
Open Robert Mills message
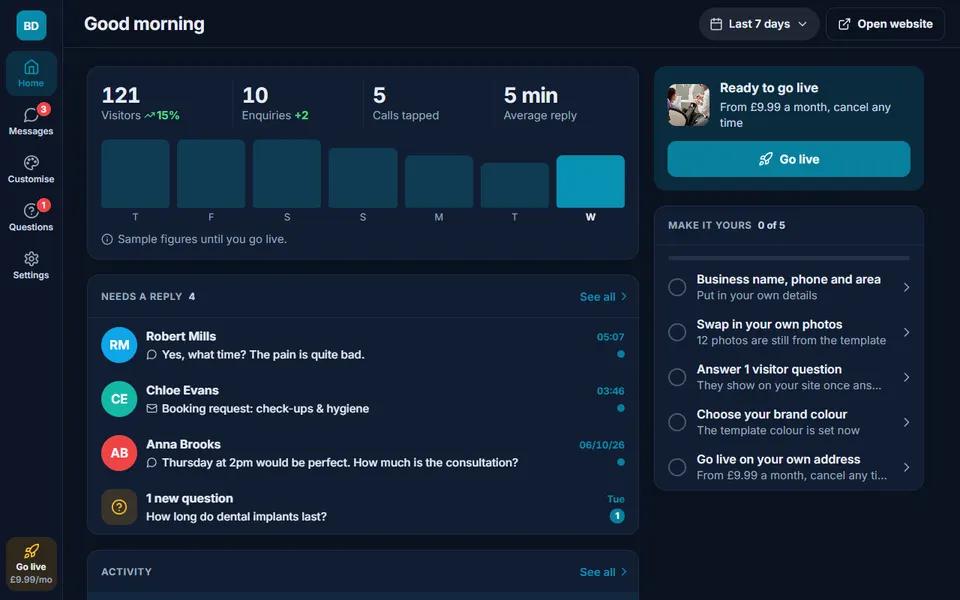362,345
